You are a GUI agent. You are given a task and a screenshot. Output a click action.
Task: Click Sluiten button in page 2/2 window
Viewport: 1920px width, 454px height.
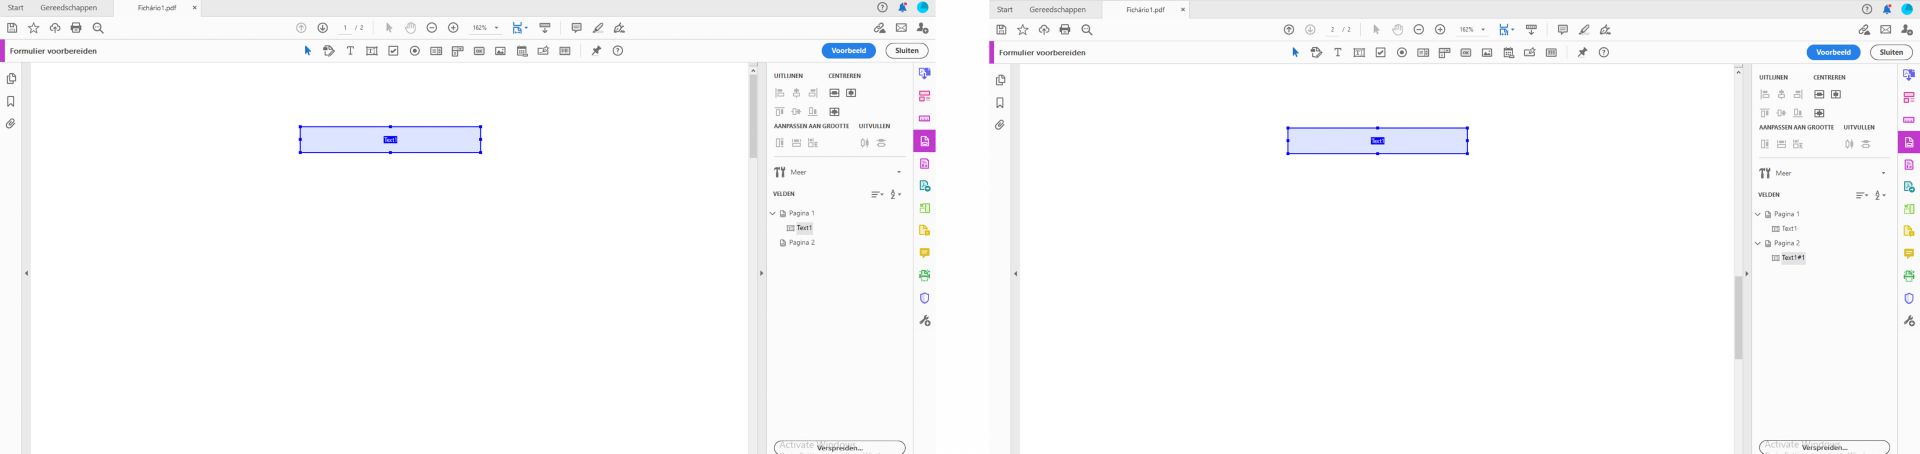click(x=1892, y=52)
